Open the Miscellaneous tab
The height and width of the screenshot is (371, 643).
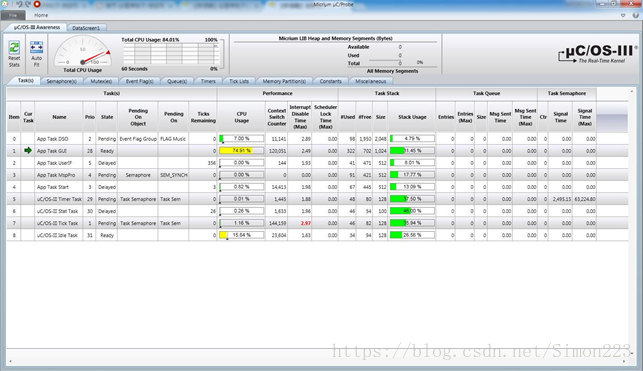click(371, 81)
